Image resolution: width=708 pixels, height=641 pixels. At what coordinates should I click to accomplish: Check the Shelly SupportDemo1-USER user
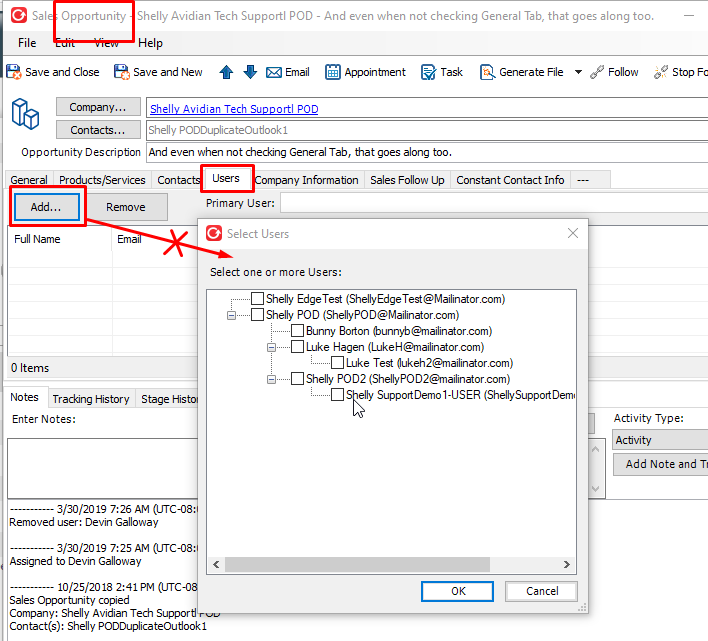[x=337, y=395]
